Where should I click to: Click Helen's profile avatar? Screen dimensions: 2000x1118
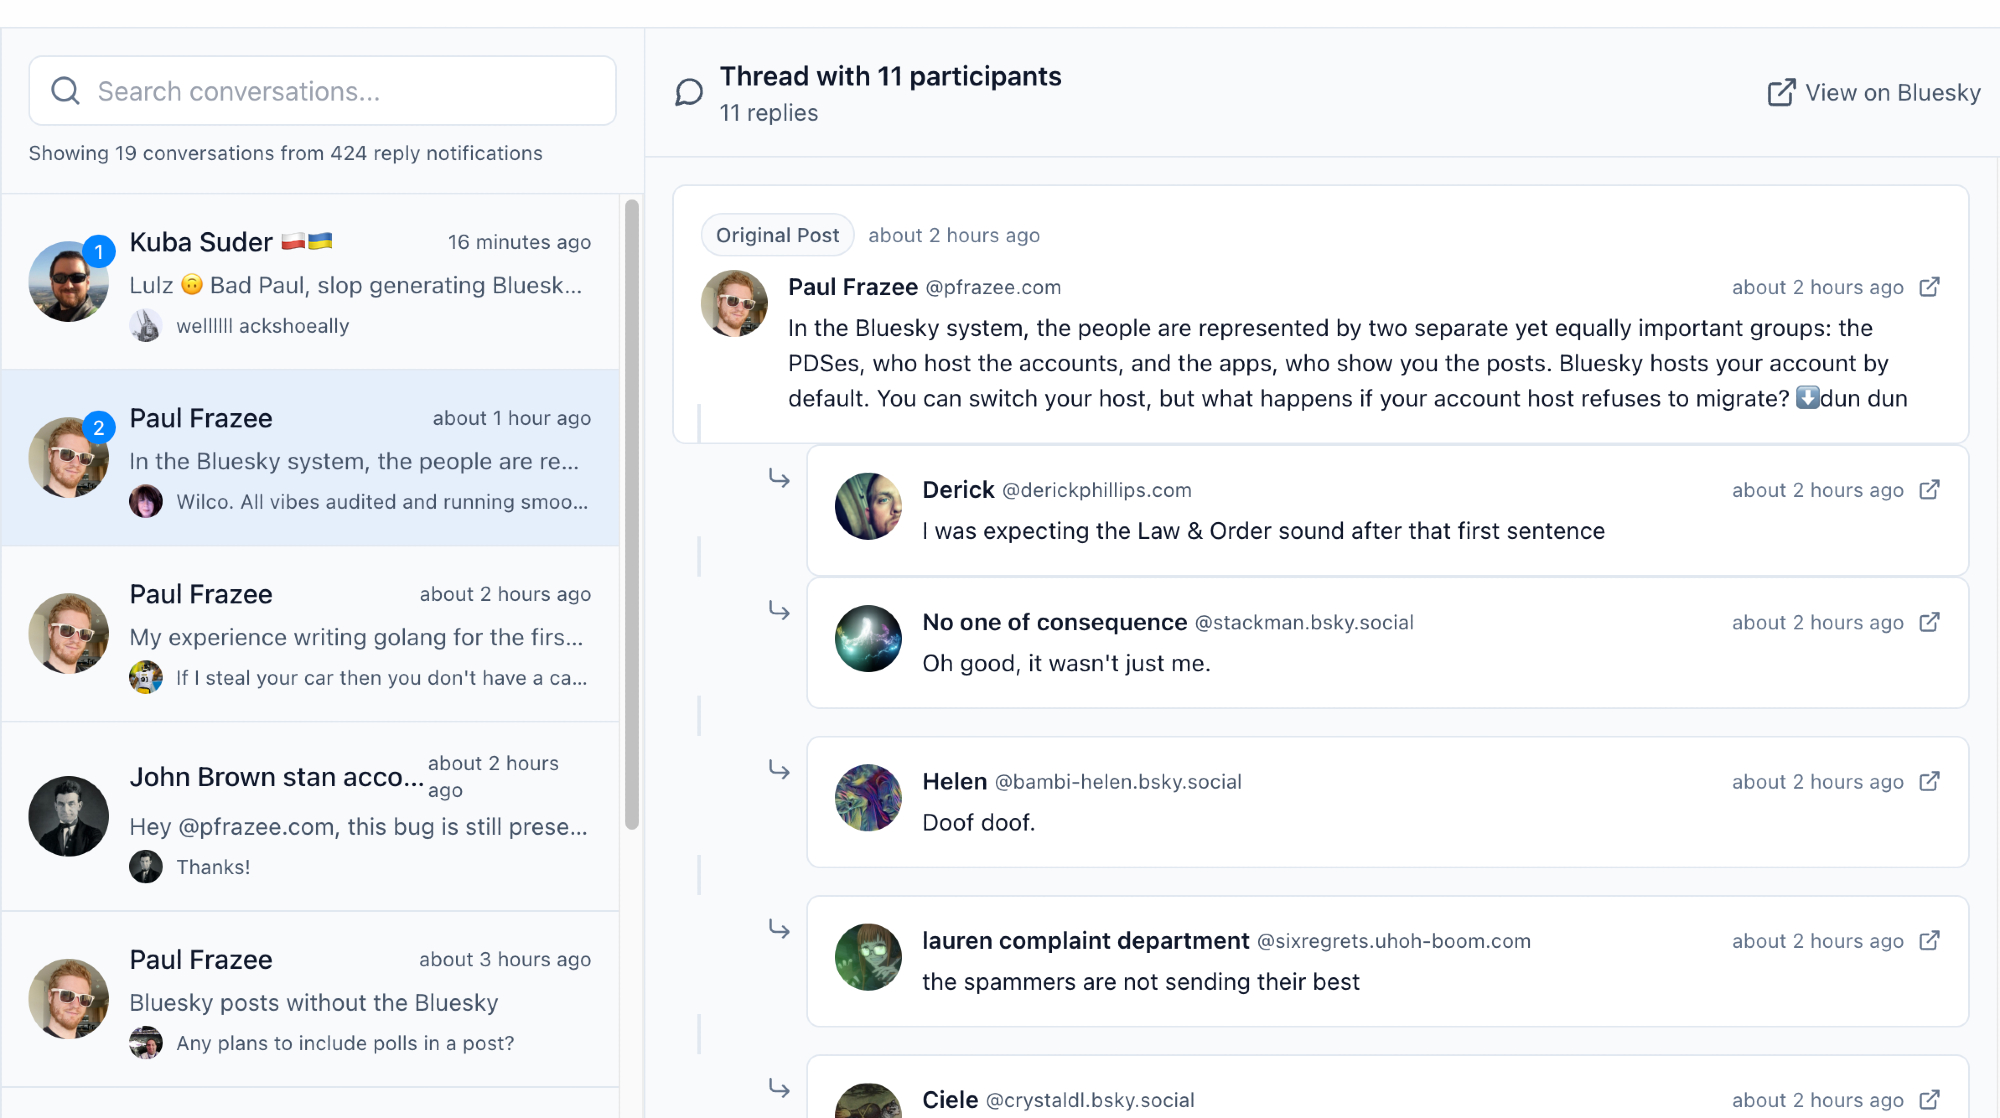point(868,798)
